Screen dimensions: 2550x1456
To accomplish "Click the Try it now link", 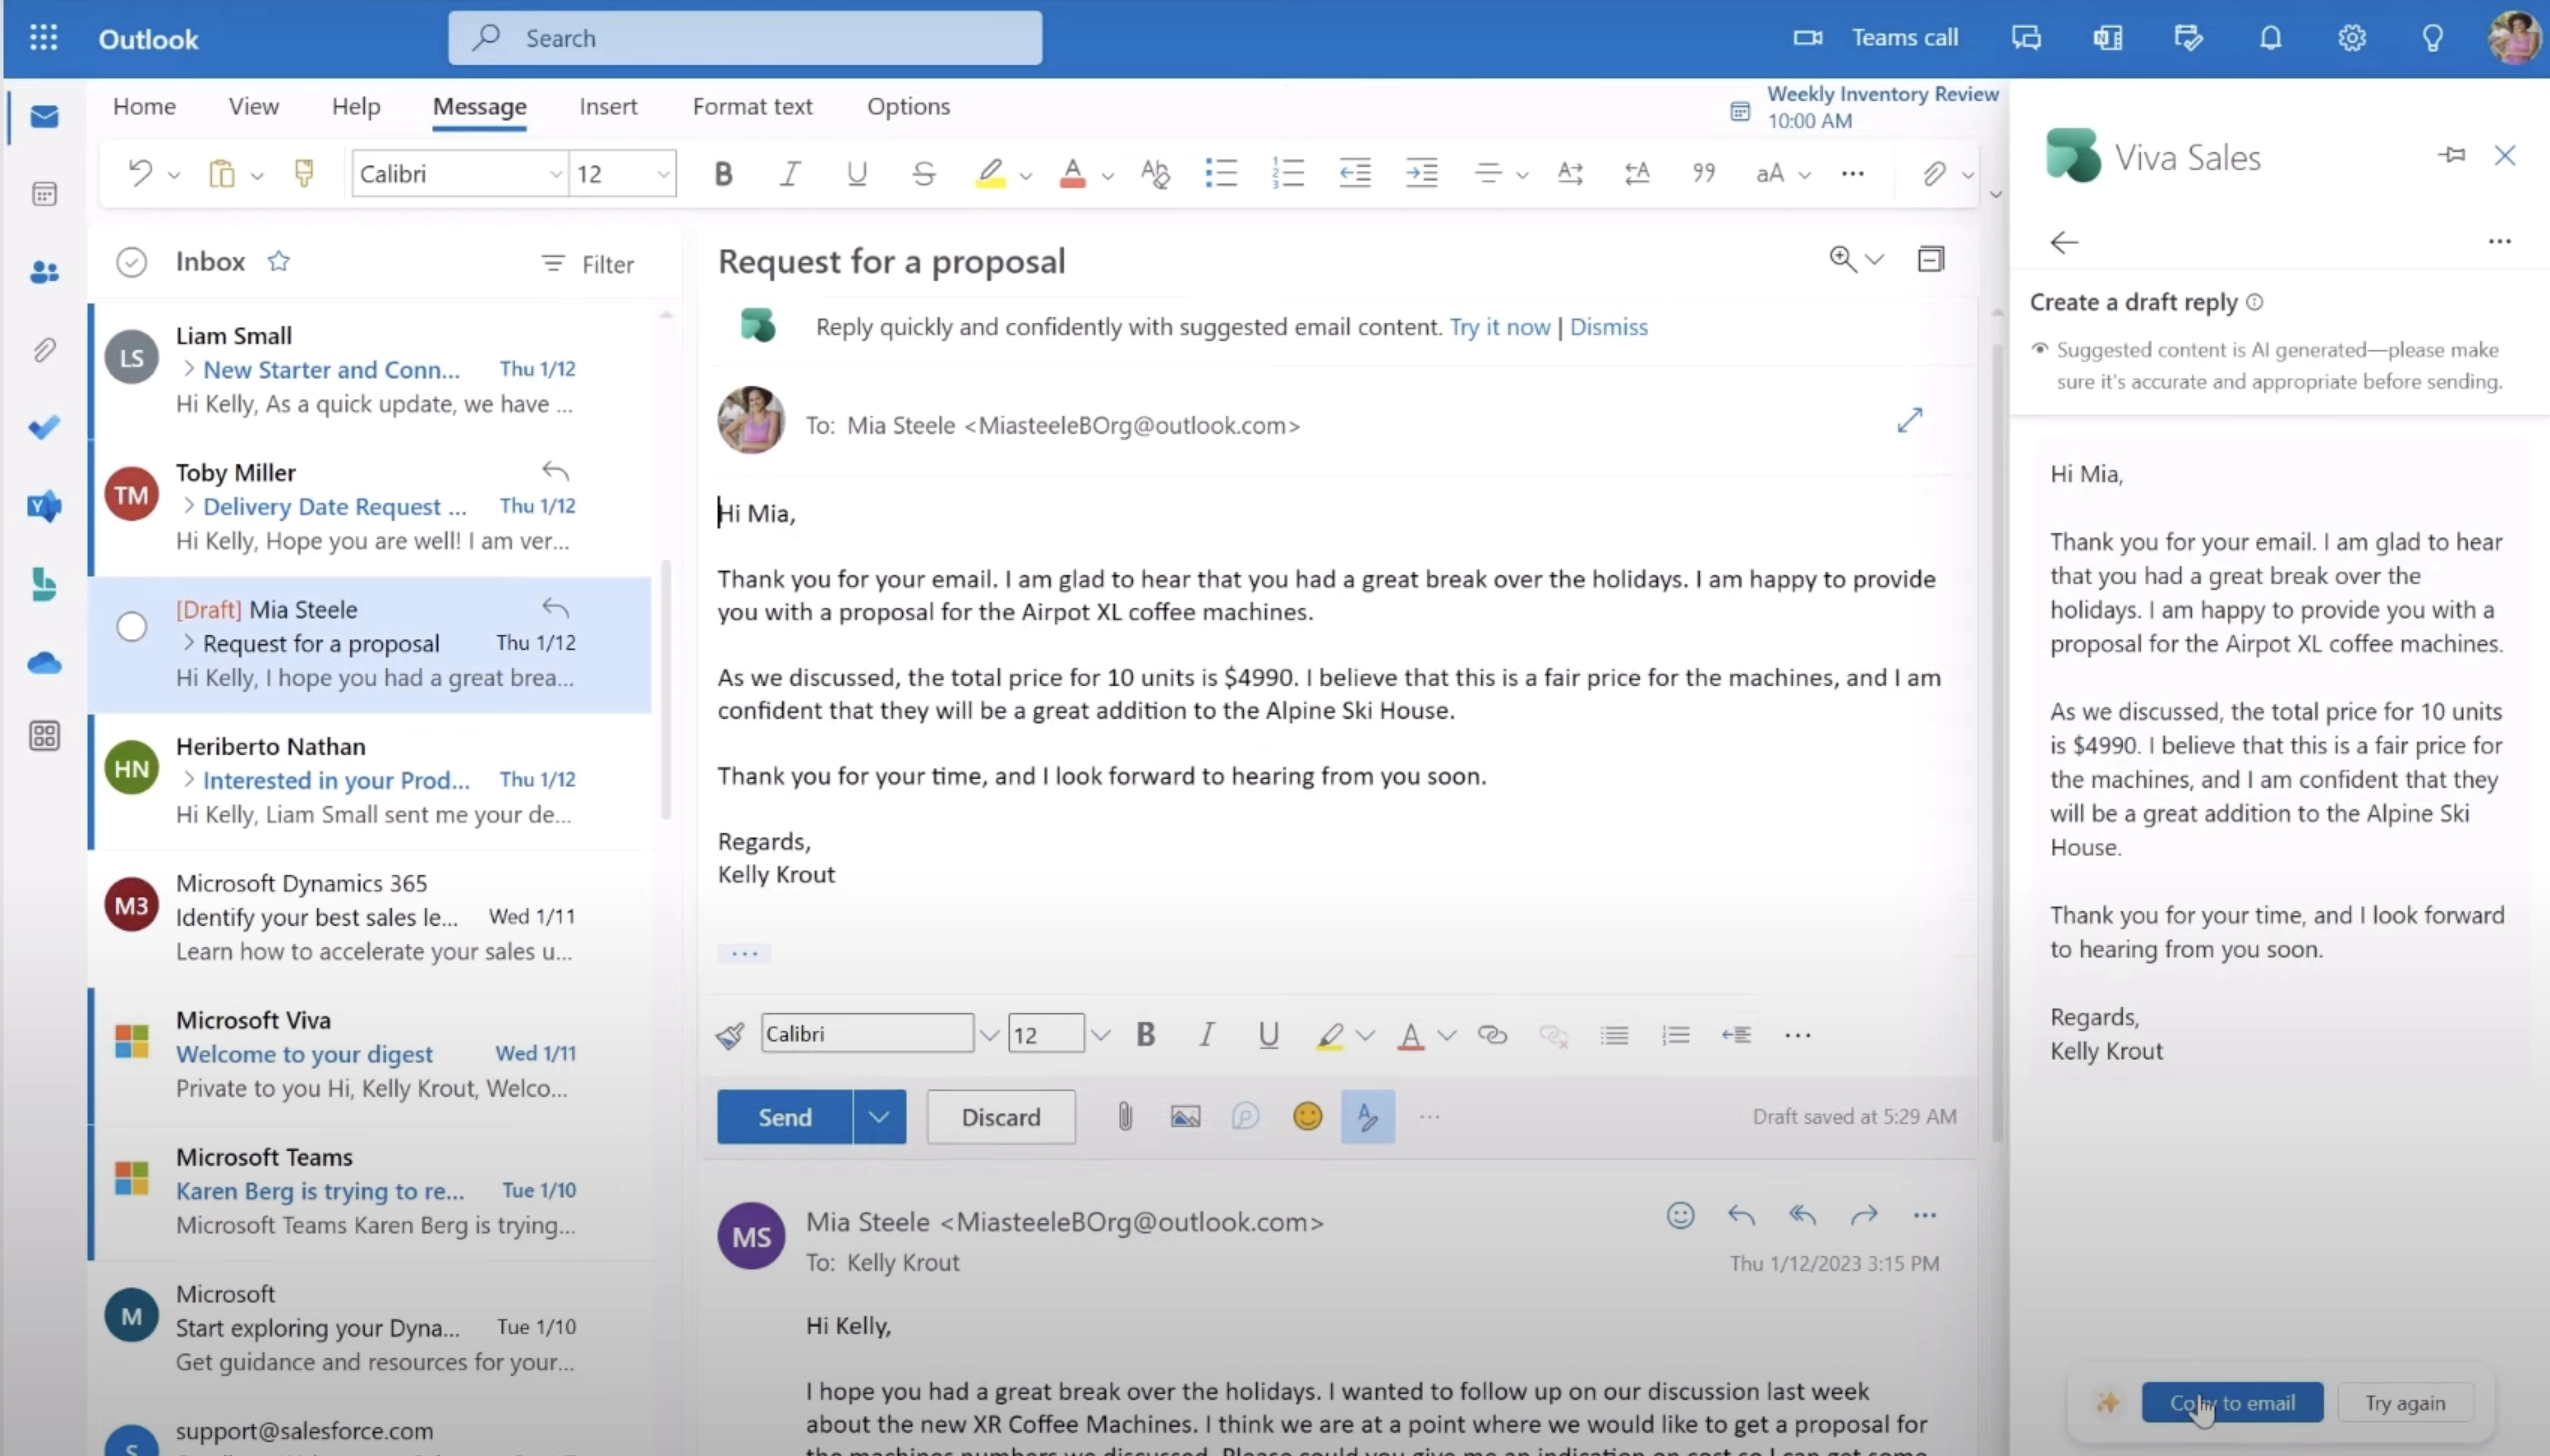I will click(1499, 327).
